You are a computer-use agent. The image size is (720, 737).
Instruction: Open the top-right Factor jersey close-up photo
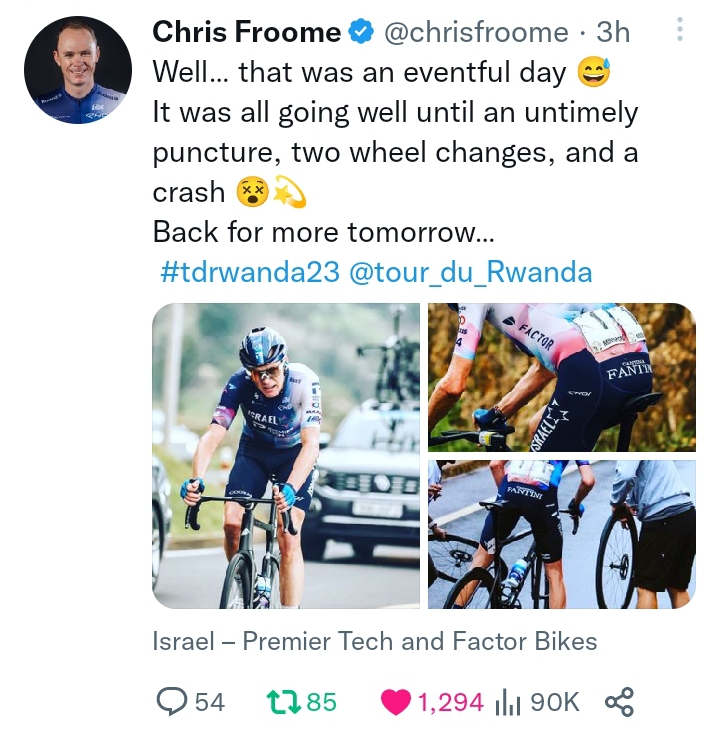(x=561, y=378)
